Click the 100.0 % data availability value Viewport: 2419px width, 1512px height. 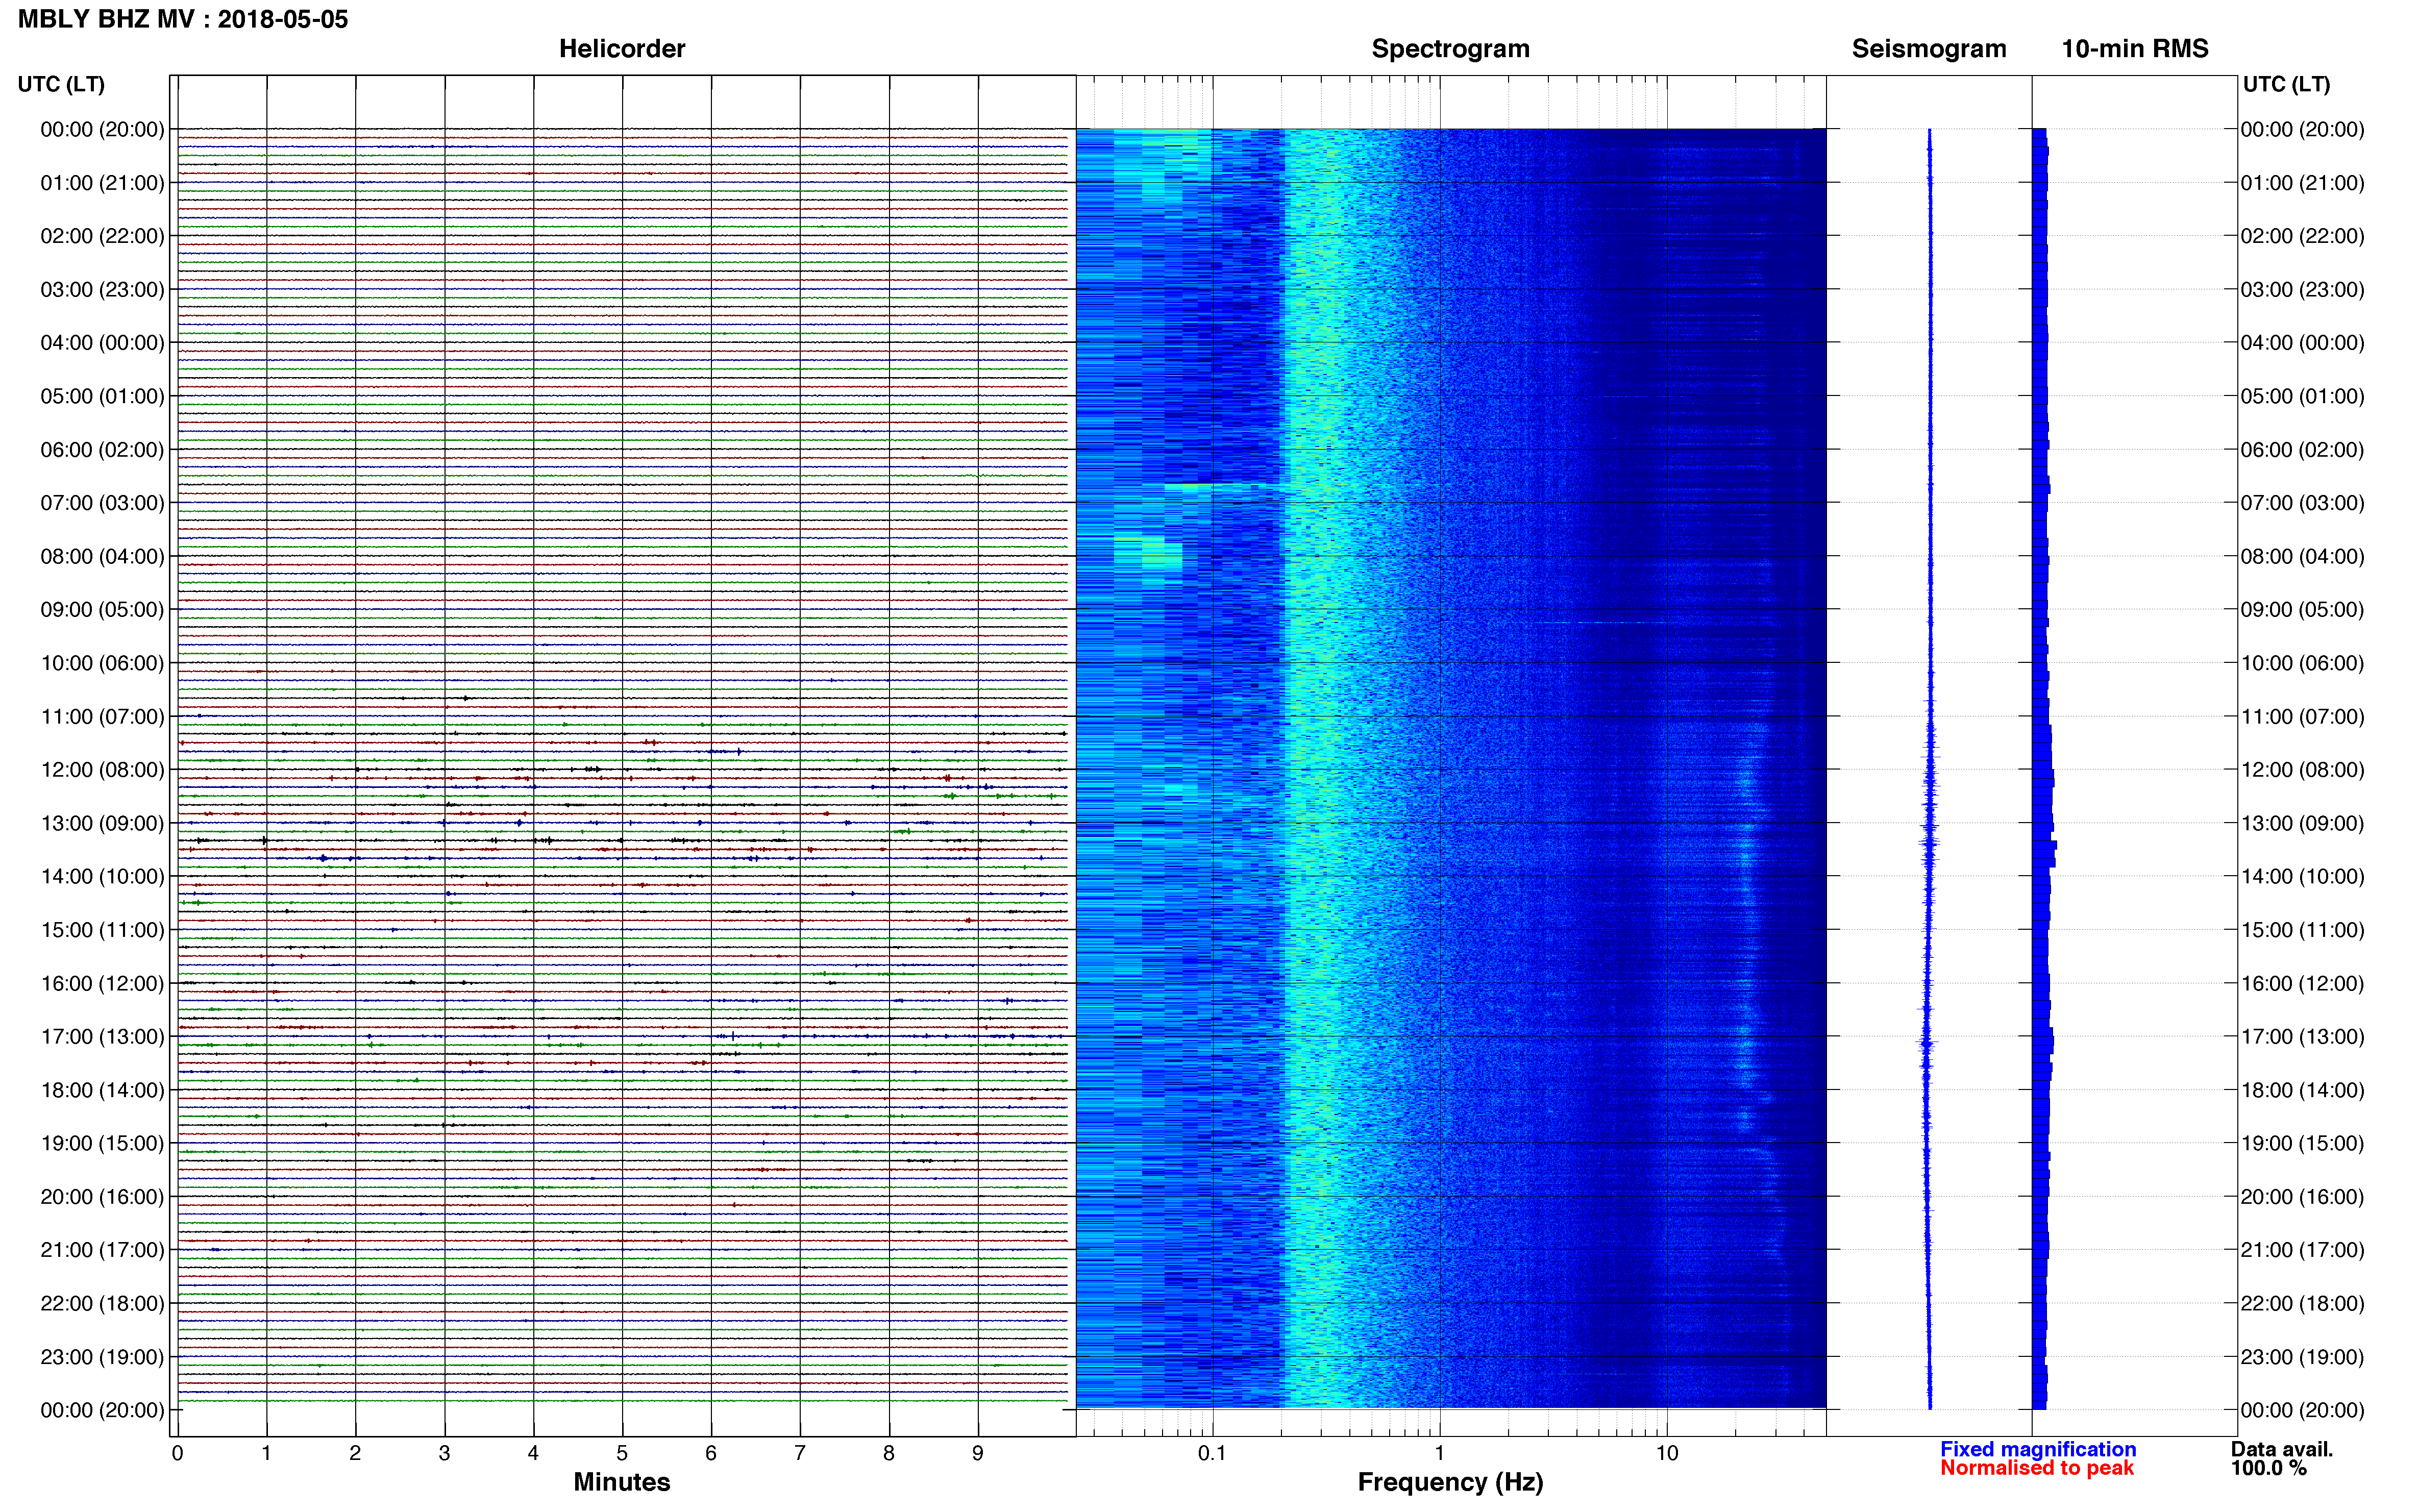tap(2268, 1468)
